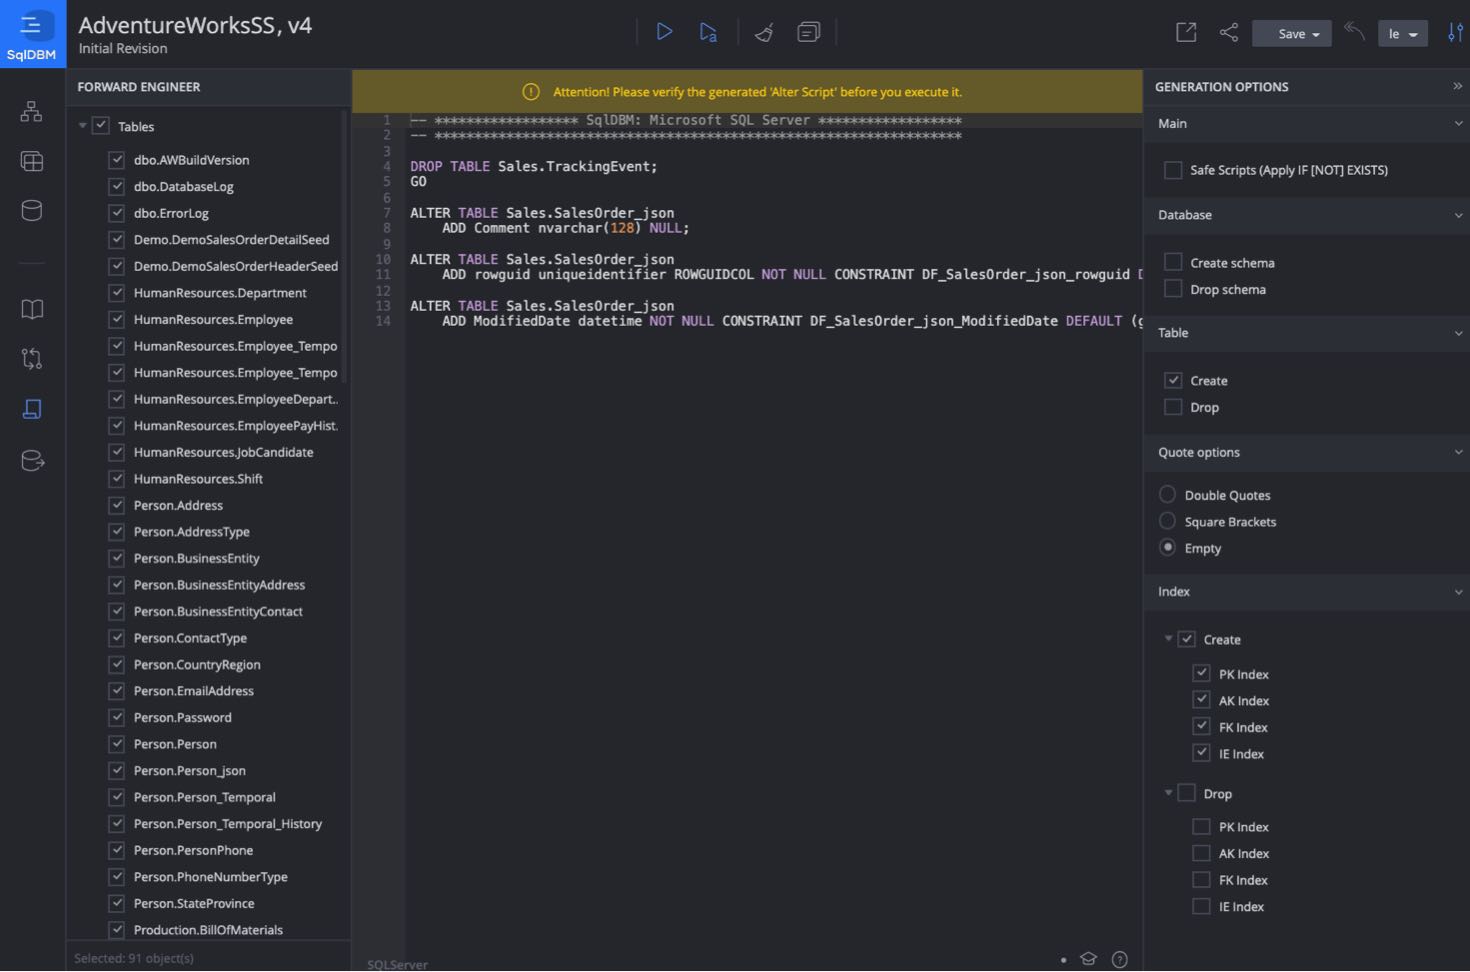This screenshot has height=972, width=1470.
Task: Click the share project icon
Action: 1229,32
